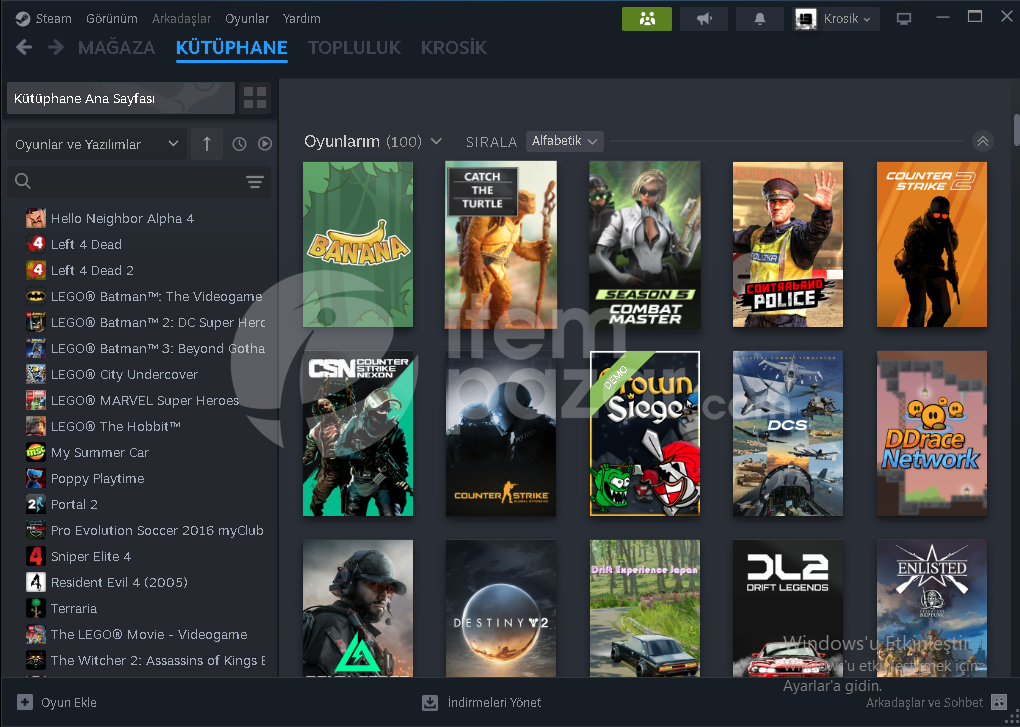Viewport: 1020px width, 727px height.
Task: Click the search magnifier icon
Action: click(23, 181)
